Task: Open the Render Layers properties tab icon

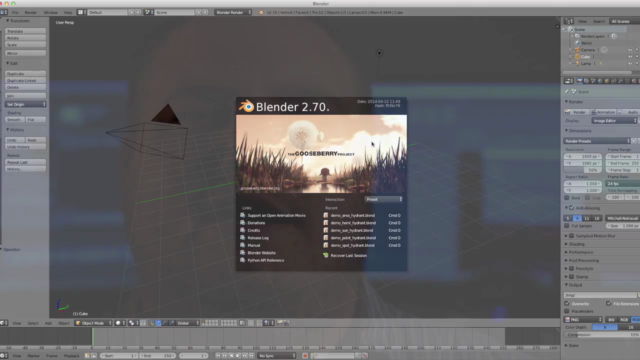Action: click(587, 81)
